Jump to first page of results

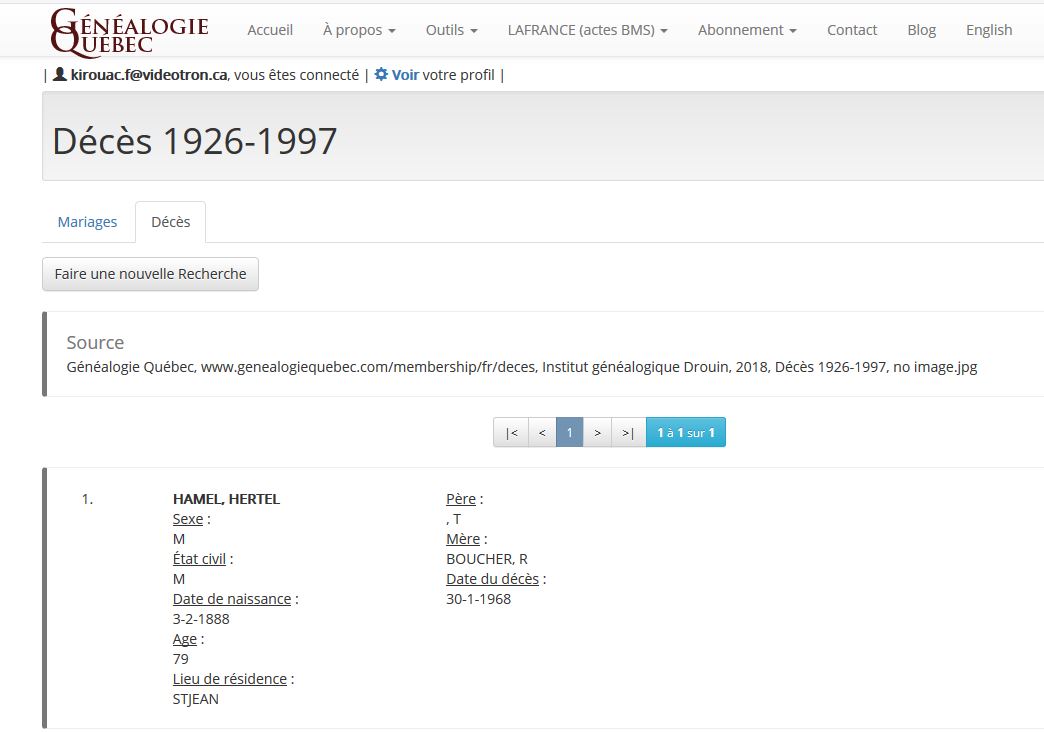point(511,432)
